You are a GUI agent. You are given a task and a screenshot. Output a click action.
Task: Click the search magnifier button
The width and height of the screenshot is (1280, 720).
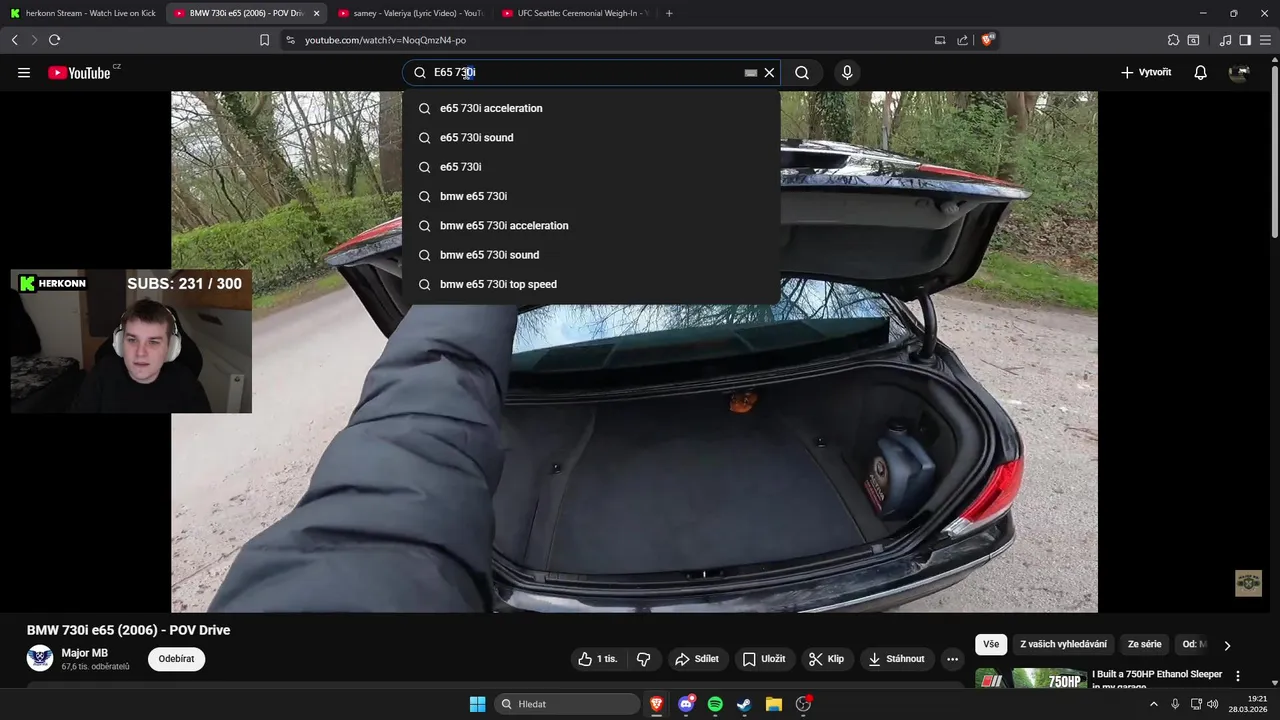coord(802,72)
